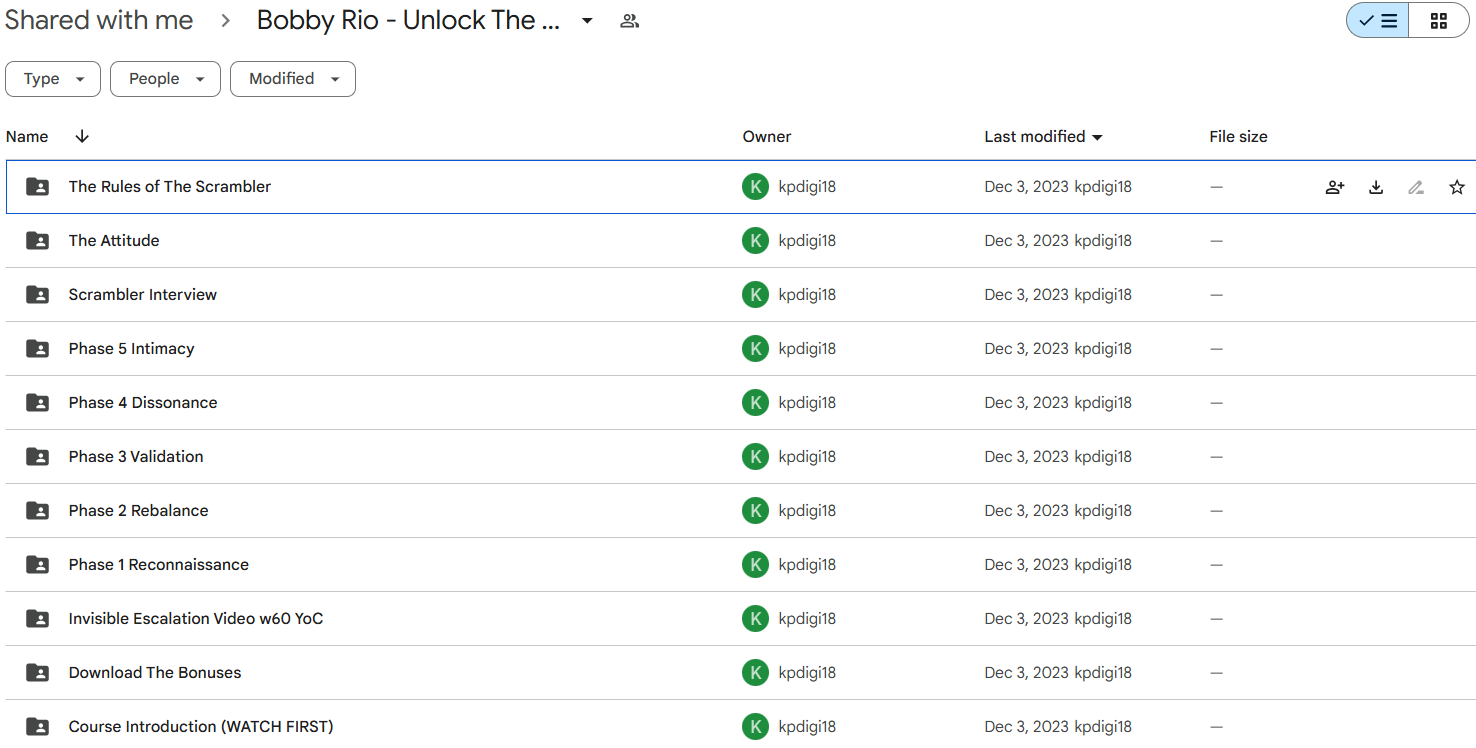Screen dimensions: 1476x748
Task: Click folder icon of Phase 2 Rebalance
Action: [x=37, y=511]
